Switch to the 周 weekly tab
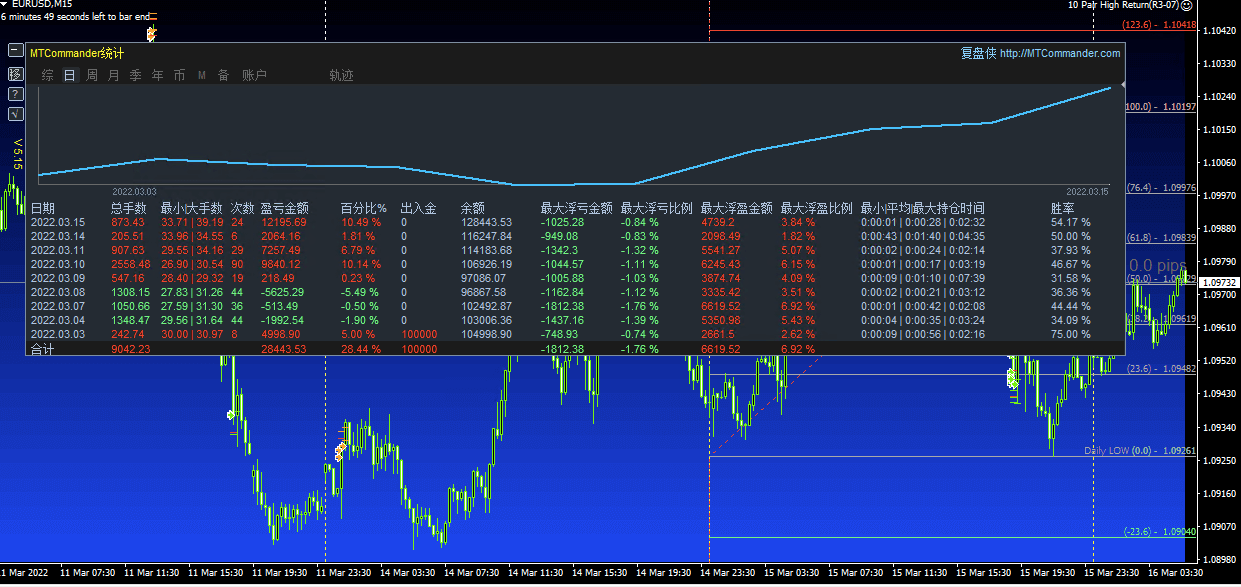The image size is (1241, 587). 91,75
